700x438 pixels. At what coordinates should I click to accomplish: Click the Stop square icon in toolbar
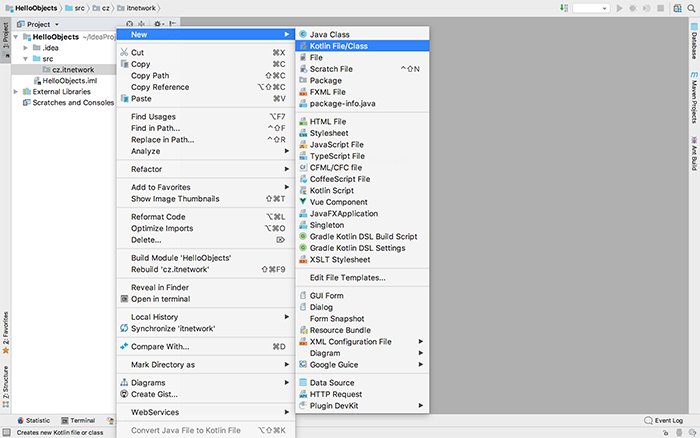pyautogui.click(x=660, y=8)
